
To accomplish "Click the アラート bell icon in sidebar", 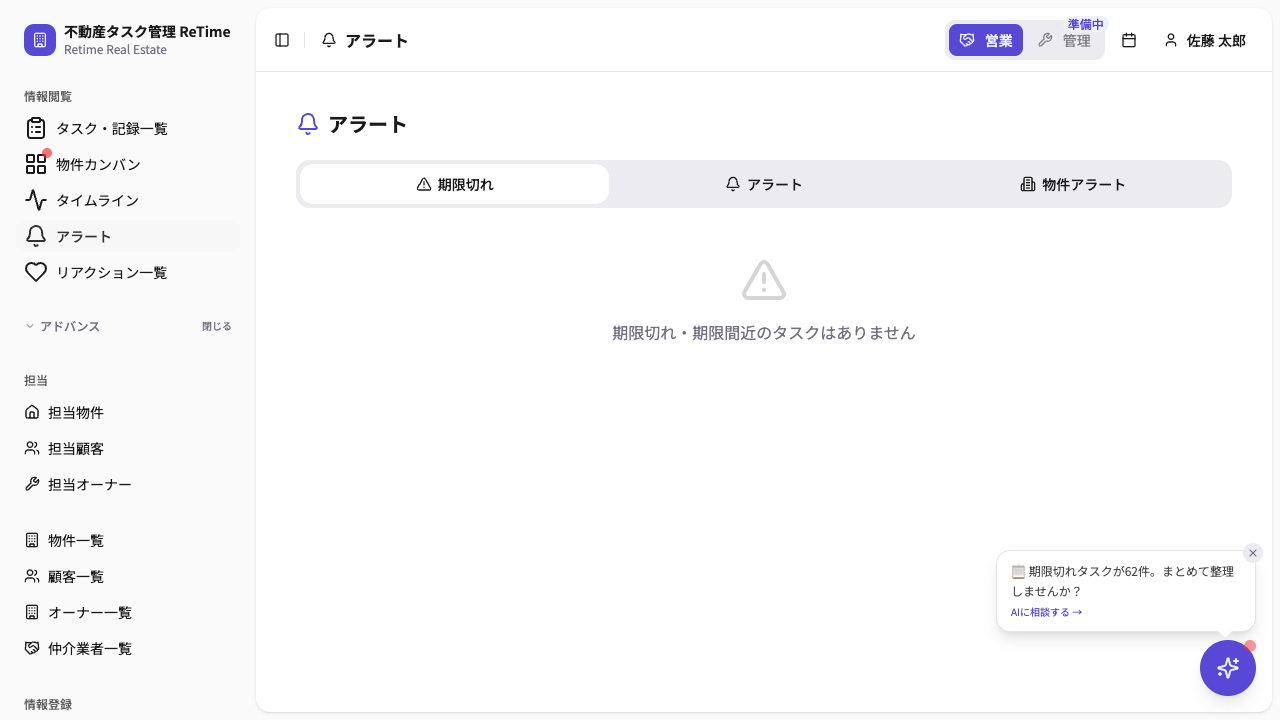I will pyautogui.click(x=36, y=236).
